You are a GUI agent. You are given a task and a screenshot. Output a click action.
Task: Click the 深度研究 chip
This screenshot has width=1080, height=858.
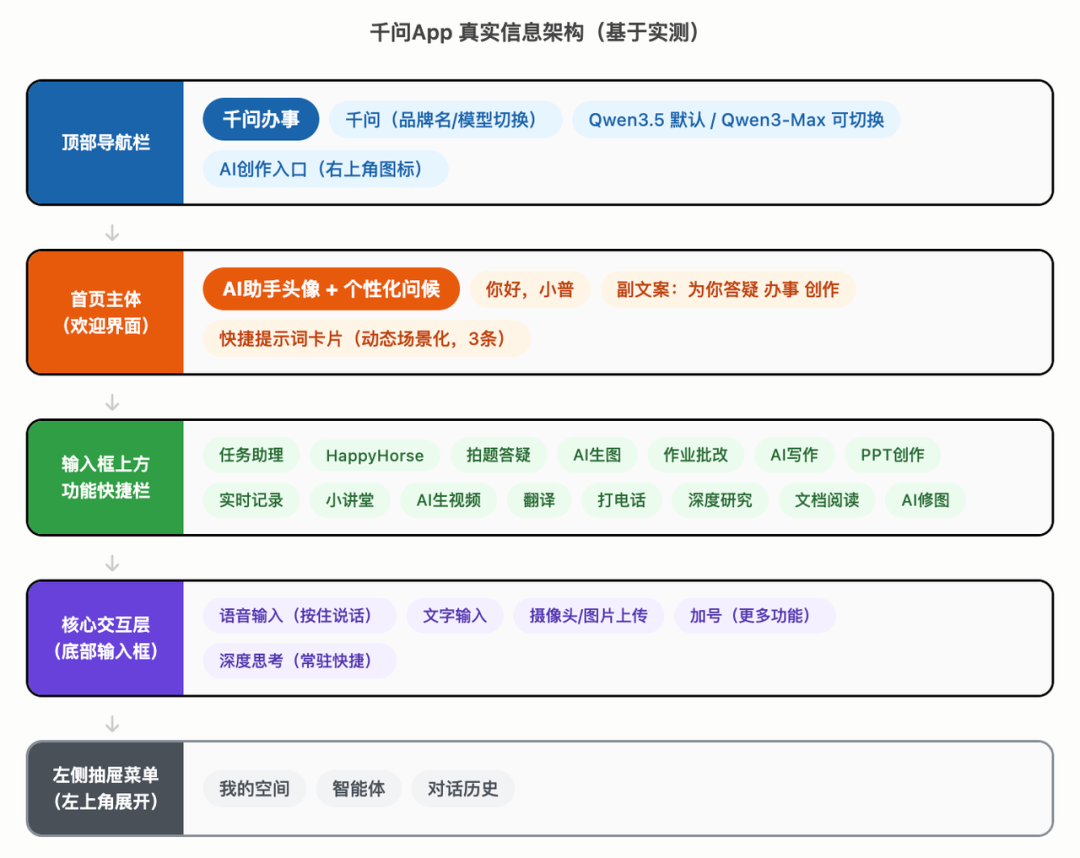(720, 500)
